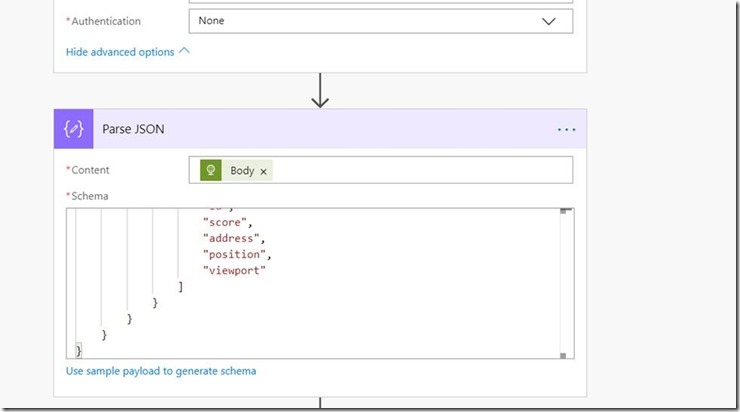Click the empty area of Content field
The image size is (740, 412).
(x=420, y=170)
